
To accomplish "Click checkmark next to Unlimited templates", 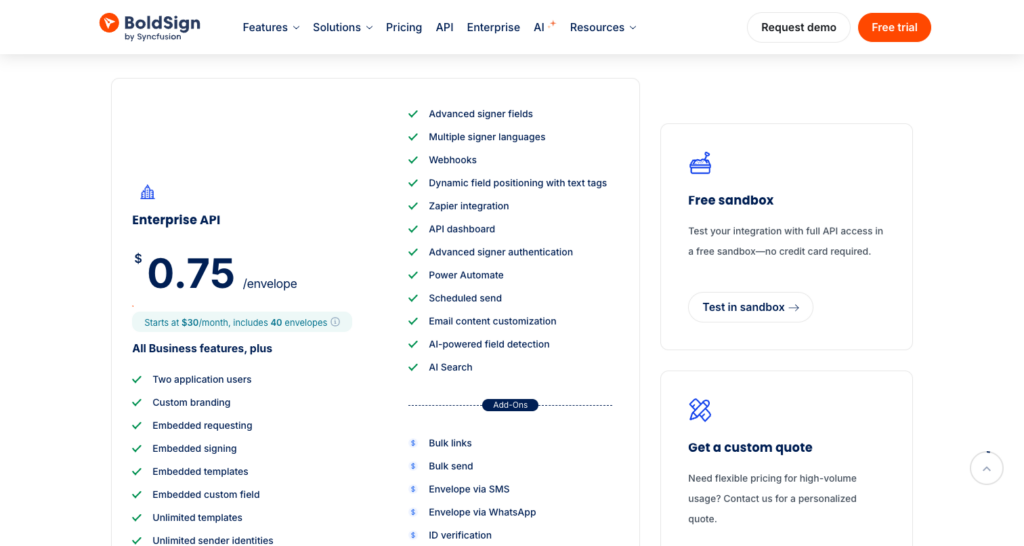I will [x=136, y=517].
